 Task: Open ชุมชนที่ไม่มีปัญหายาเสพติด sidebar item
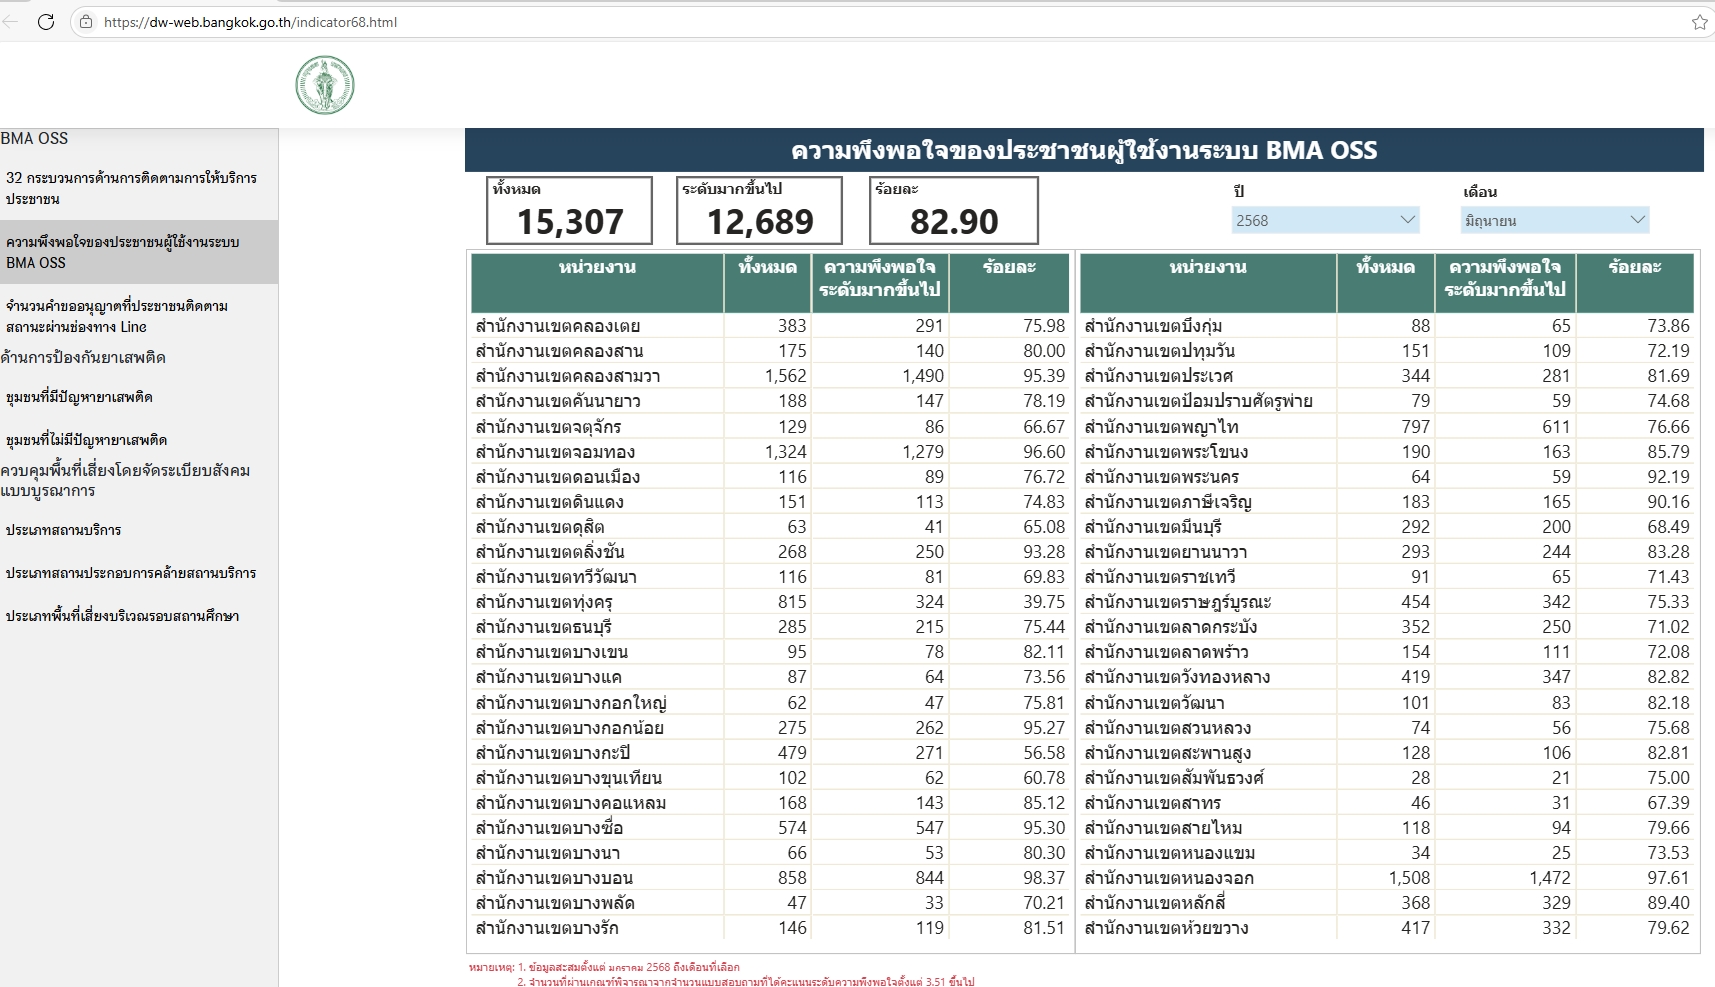point(139,440)
